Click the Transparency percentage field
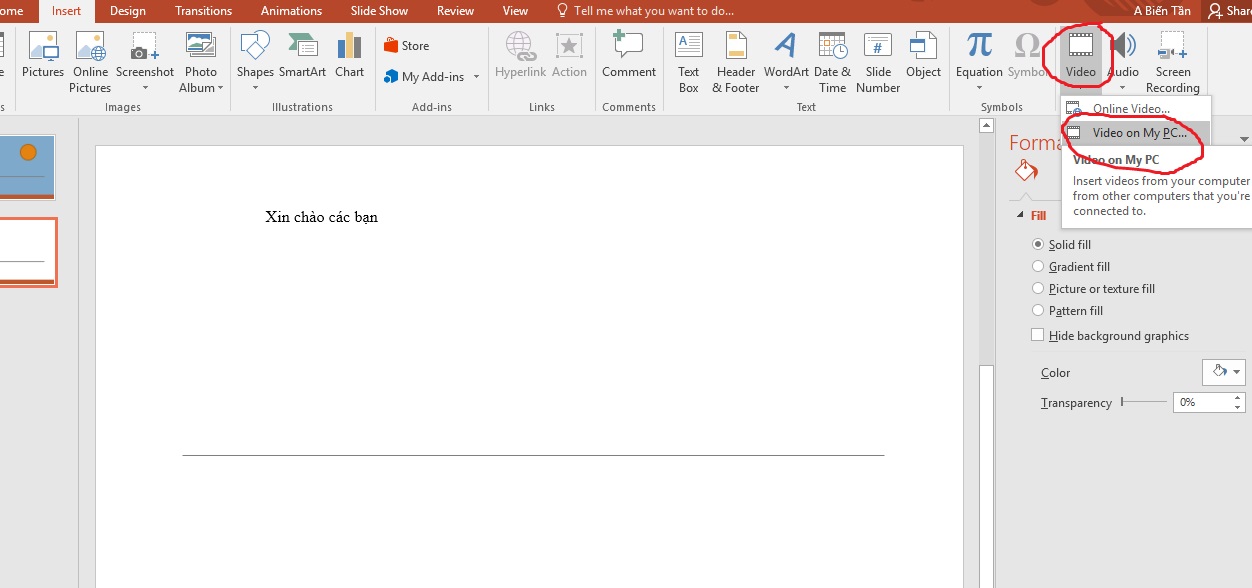 click(1203, 402)
